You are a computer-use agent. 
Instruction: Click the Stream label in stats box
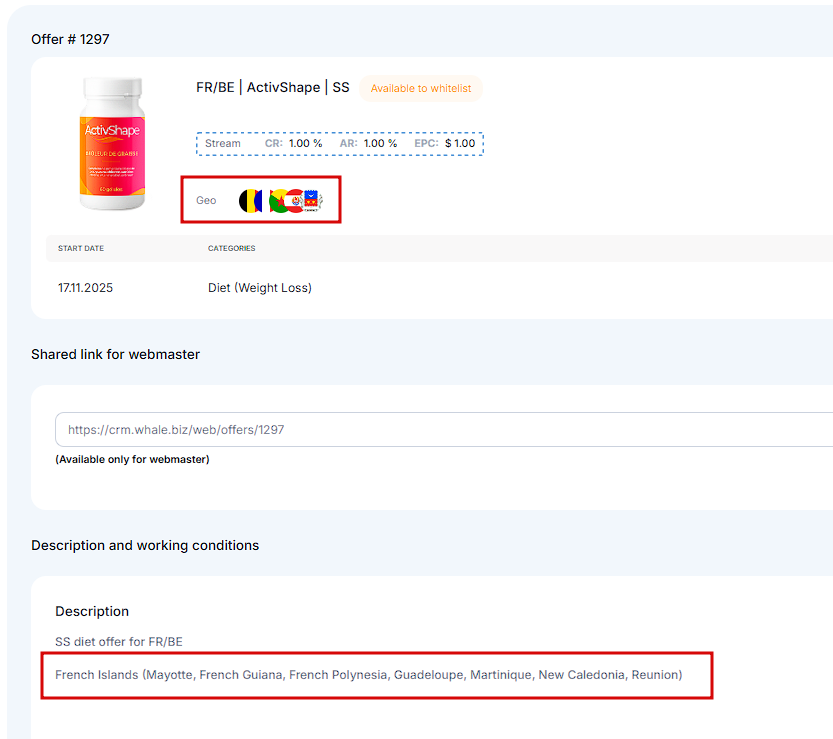point(223,143)
